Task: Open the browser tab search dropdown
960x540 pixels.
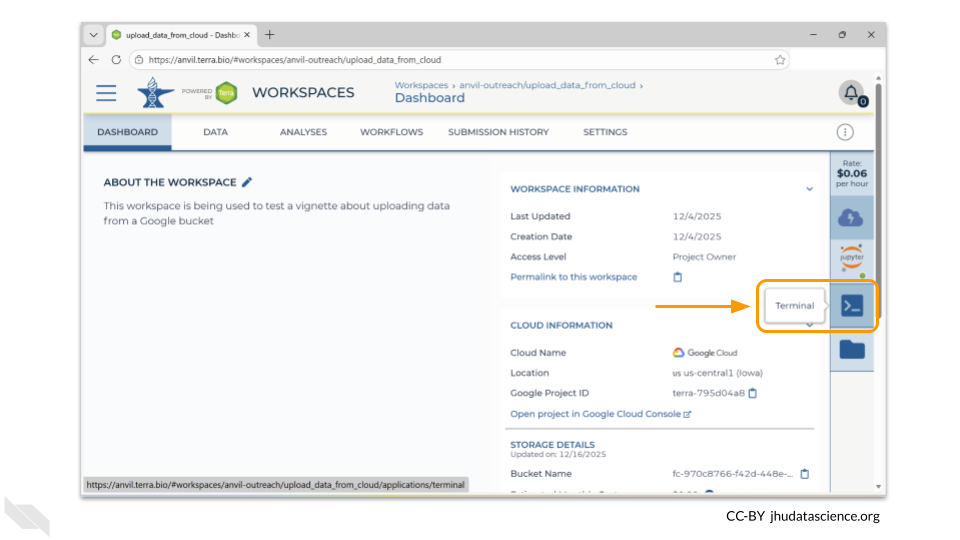Action: point(94,35)
